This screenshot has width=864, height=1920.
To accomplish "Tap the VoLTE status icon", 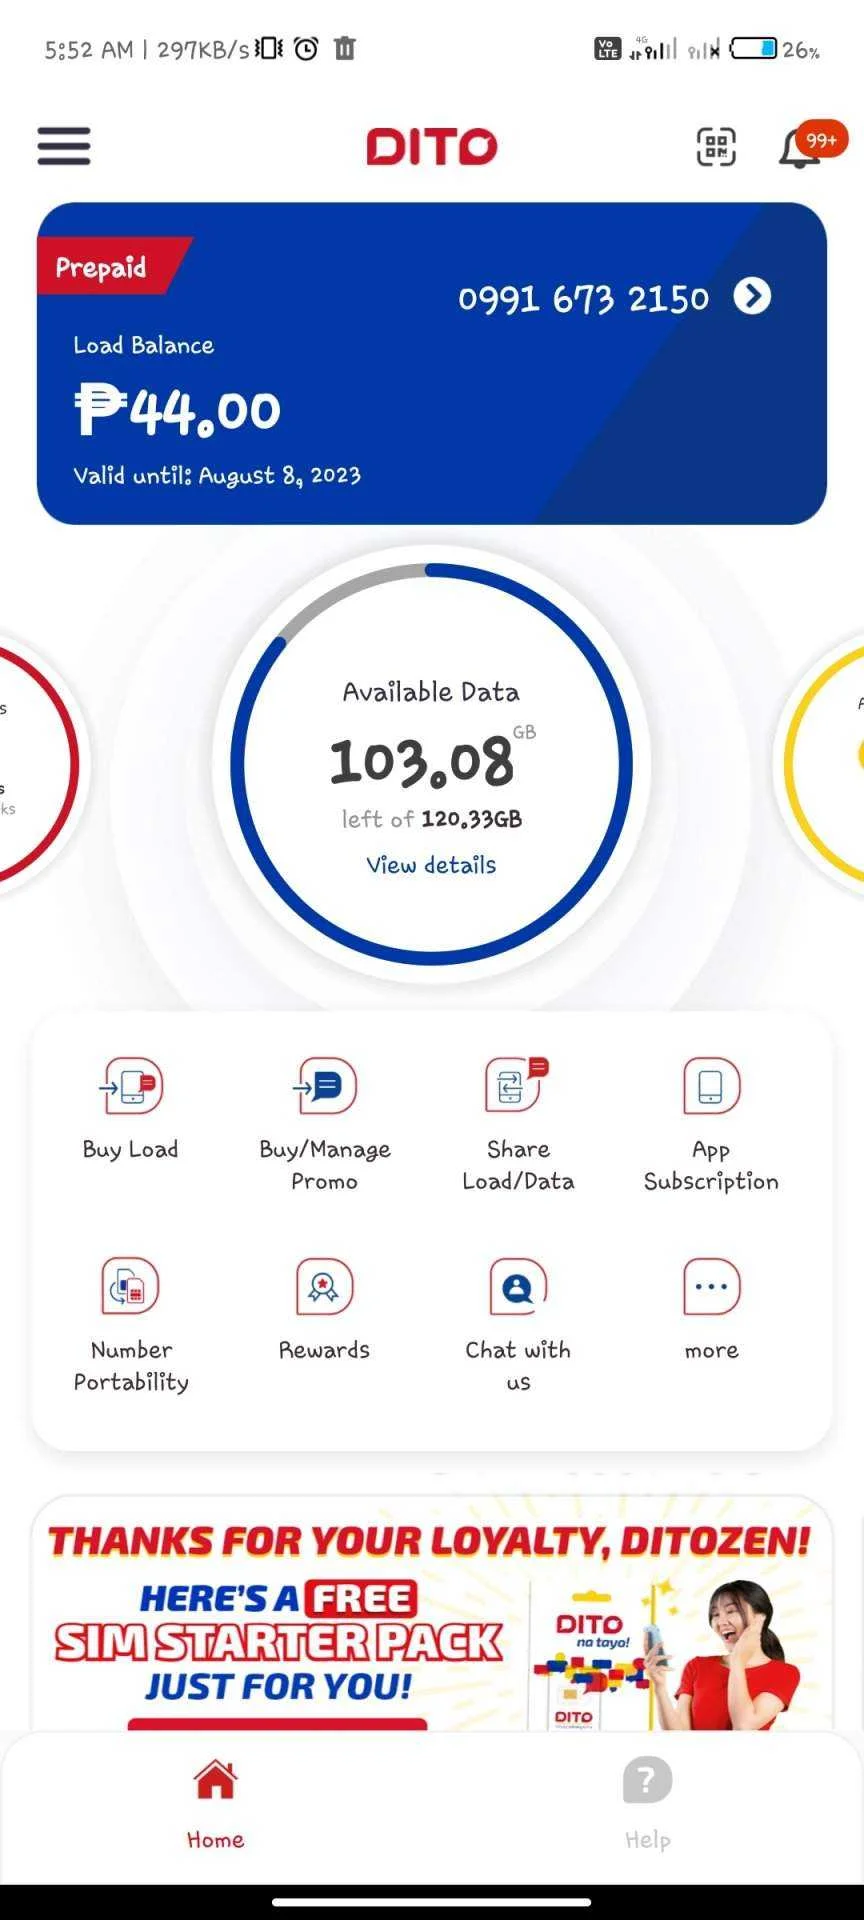I will pyautogui.click(x=608, y=48).
